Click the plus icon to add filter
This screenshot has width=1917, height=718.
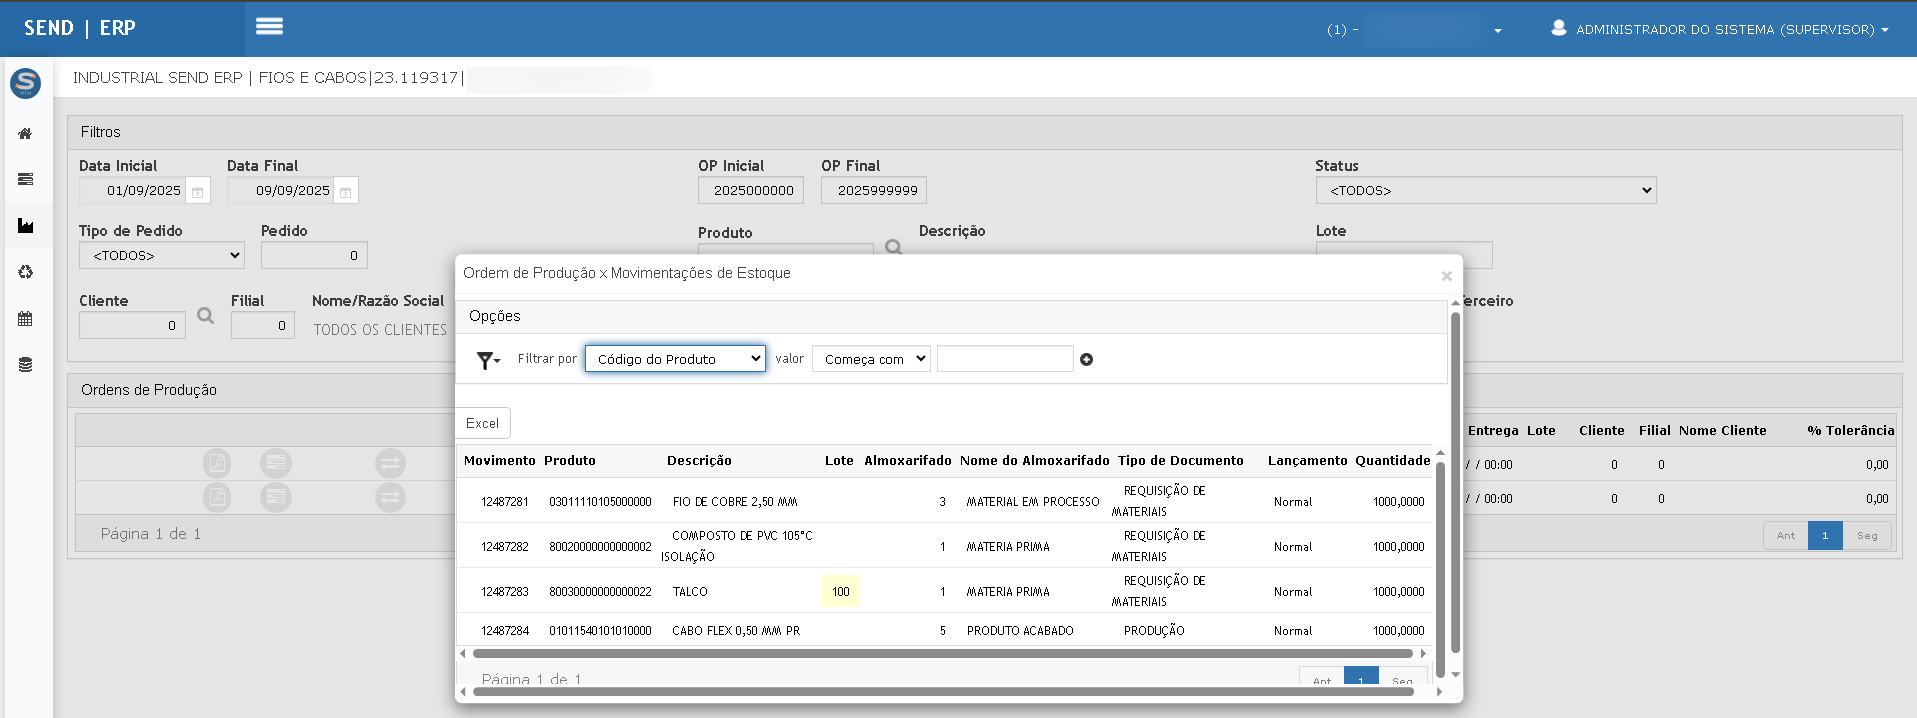pyautogui.click(x=1086, y=360)
